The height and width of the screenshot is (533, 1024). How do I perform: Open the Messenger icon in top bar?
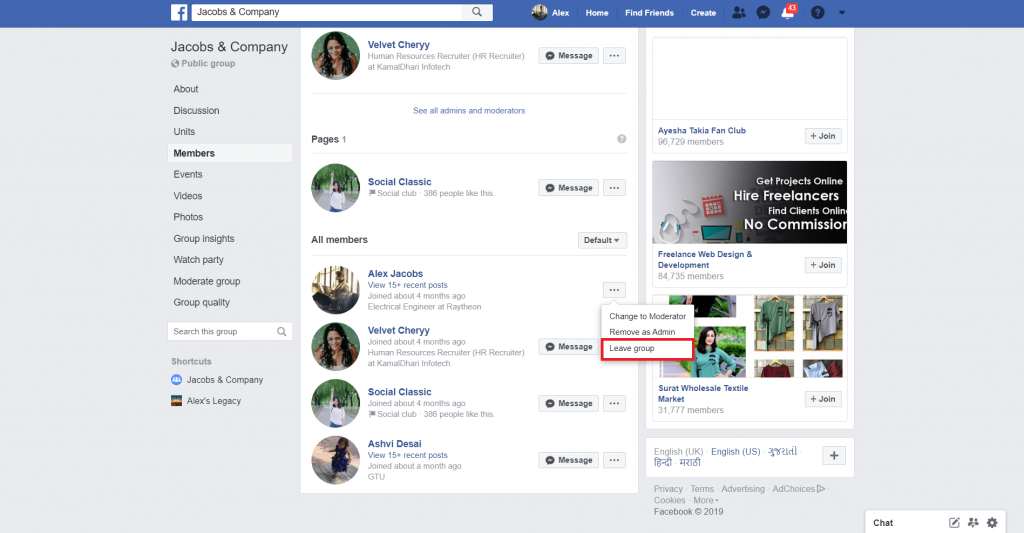point(763,12)
